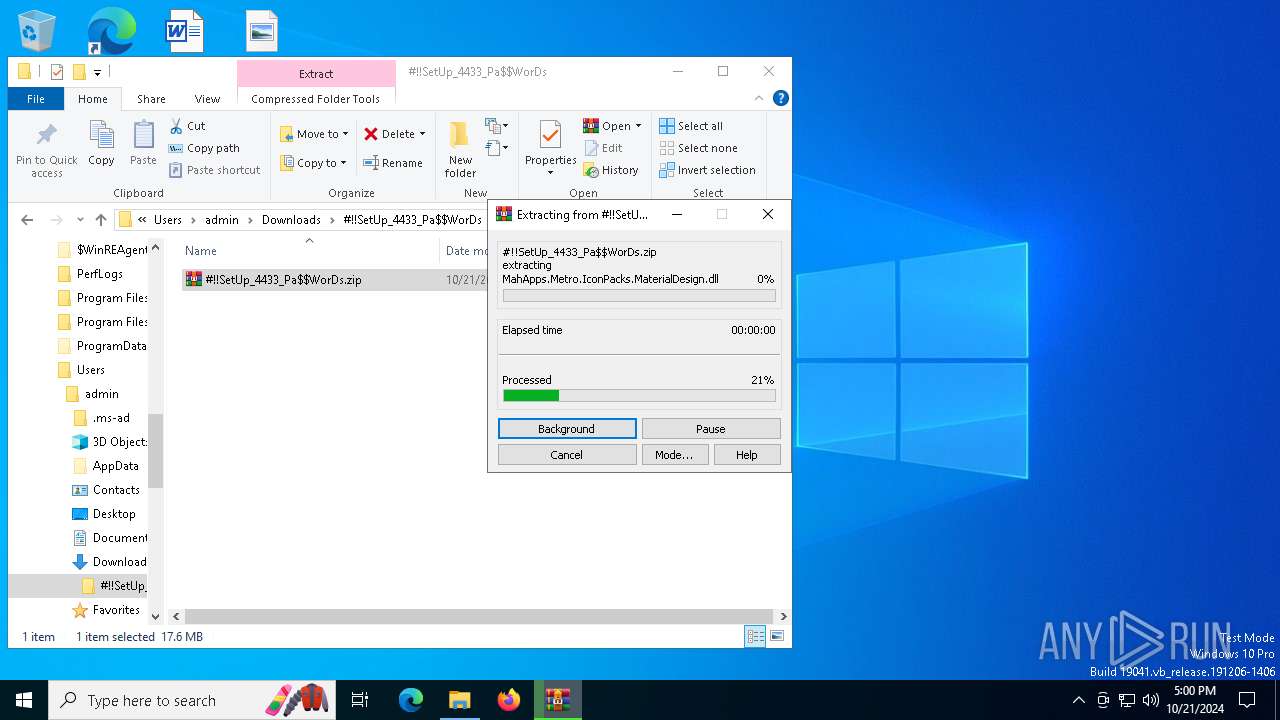This screenshot has width=1280, height=720.
Task: Click Copy path in Clipboard group
Action: [204, 148]
